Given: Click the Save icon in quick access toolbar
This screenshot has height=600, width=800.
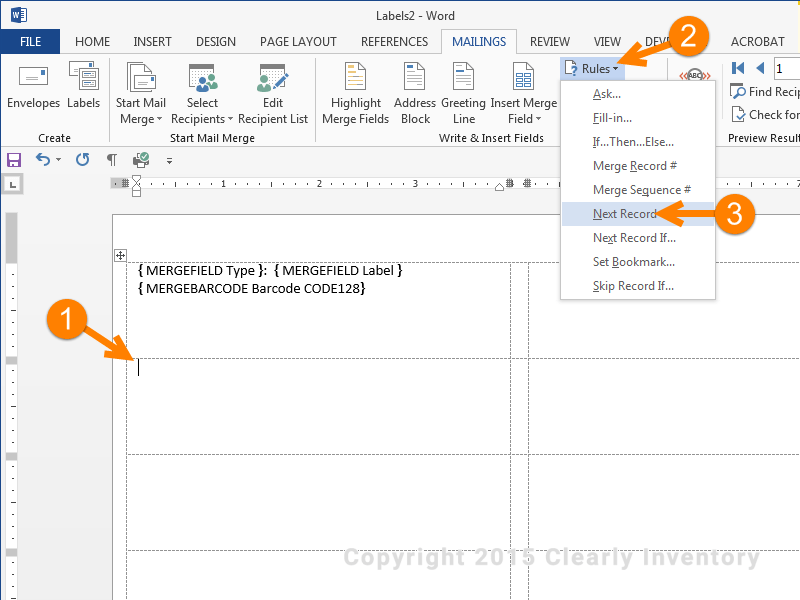Looking at the screenshot, I should 14,160.
